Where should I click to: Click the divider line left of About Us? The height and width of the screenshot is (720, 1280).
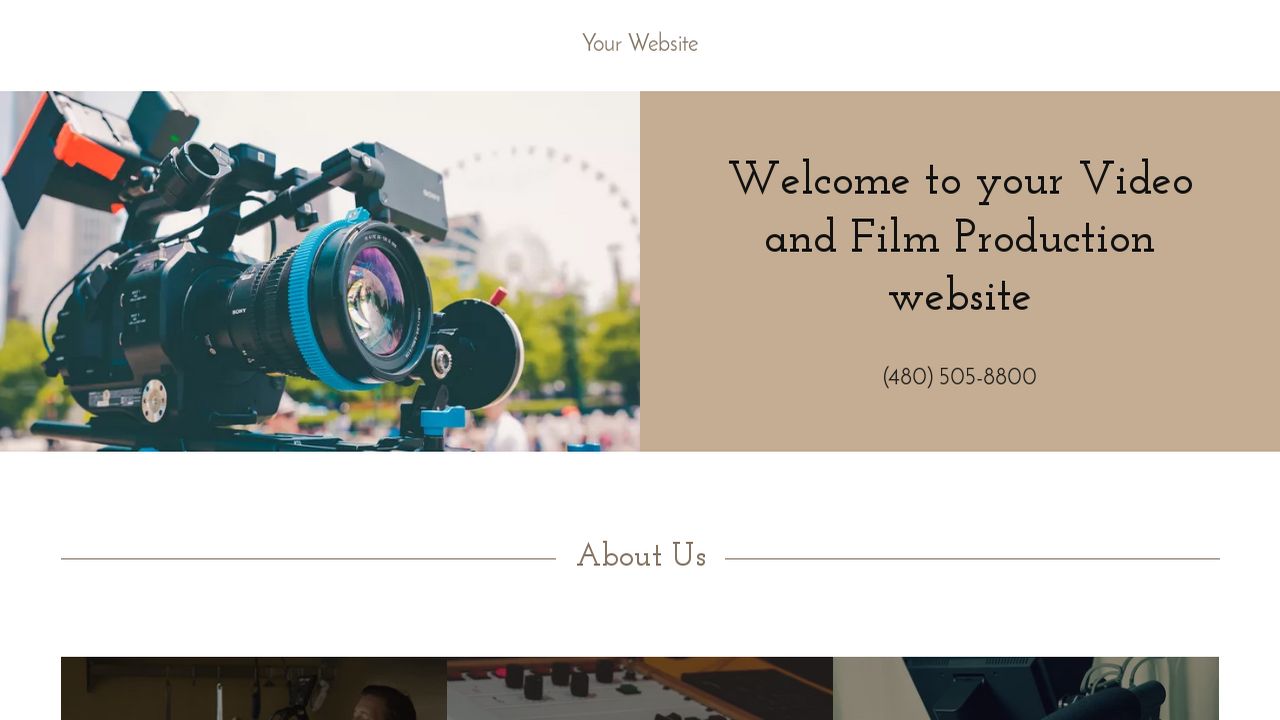pos(308,559)
